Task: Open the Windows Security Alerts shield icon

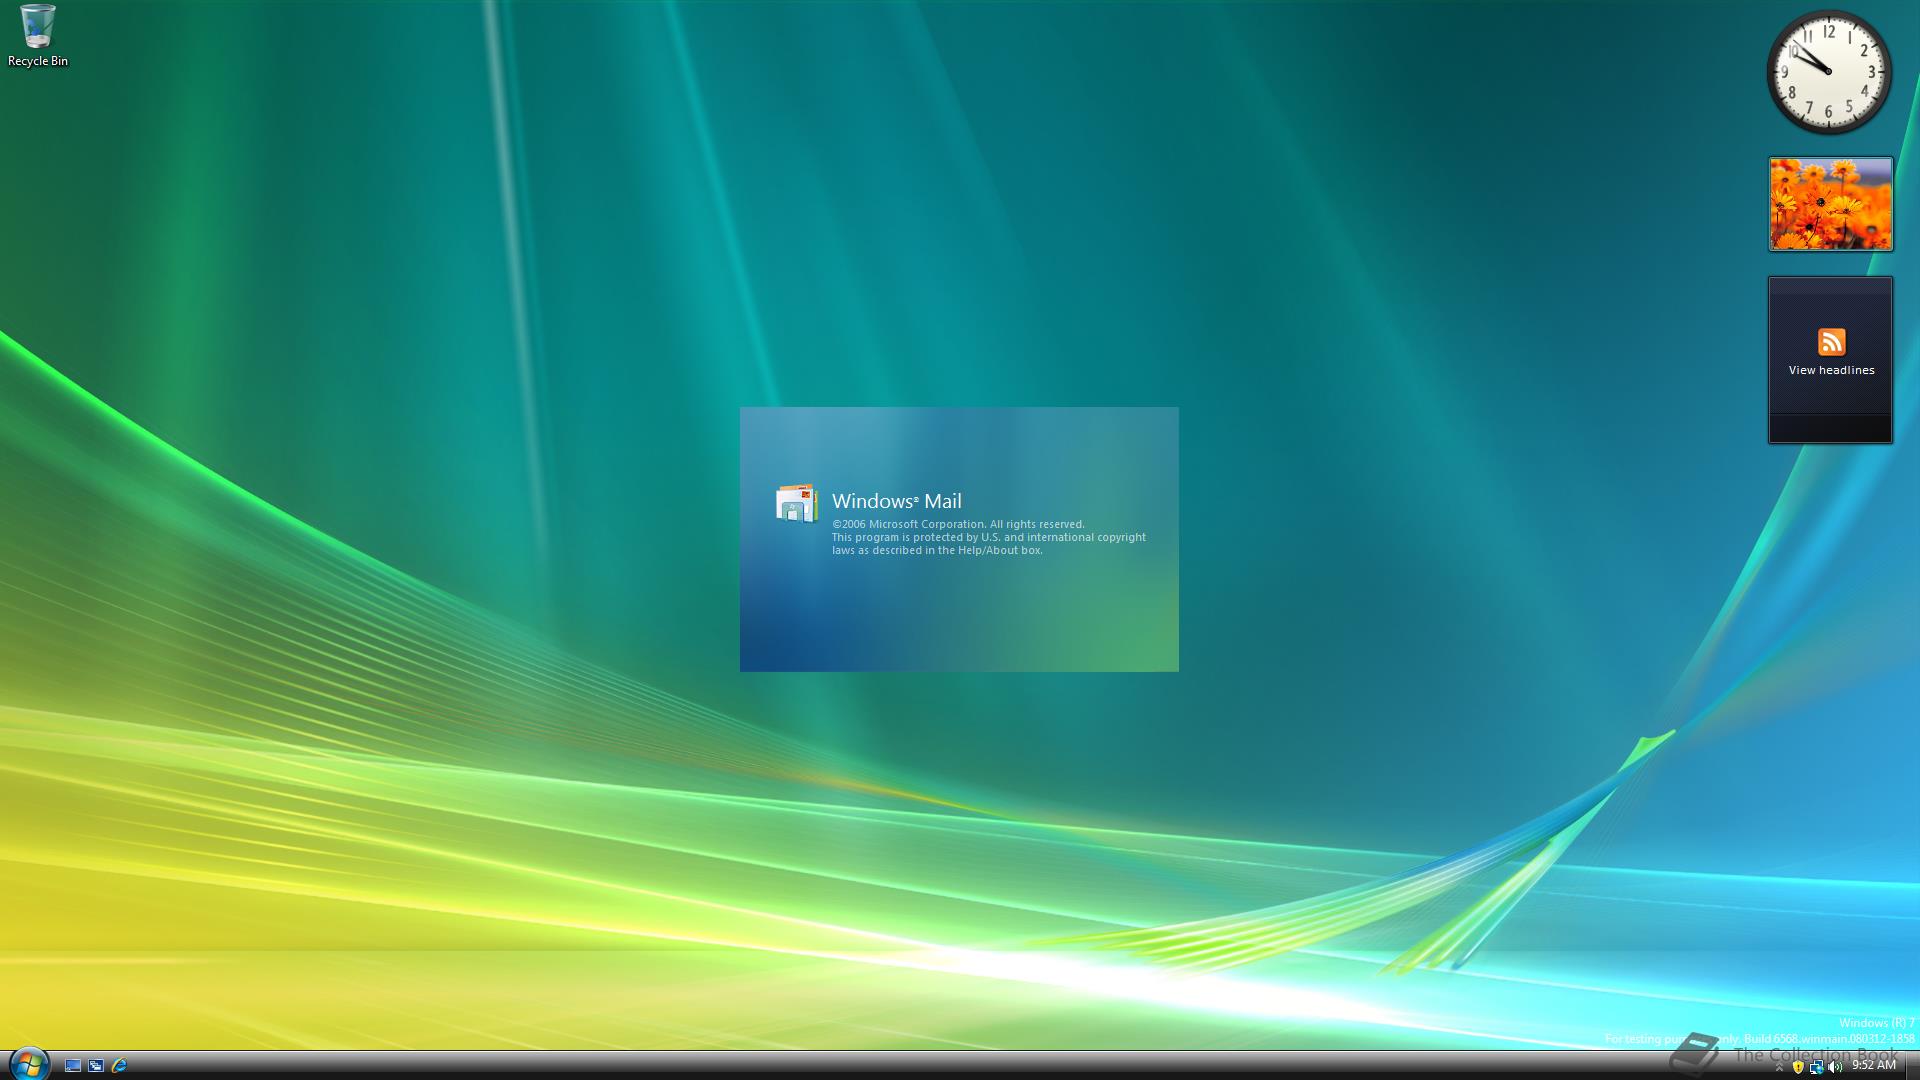Action: coord(1798,1067)
